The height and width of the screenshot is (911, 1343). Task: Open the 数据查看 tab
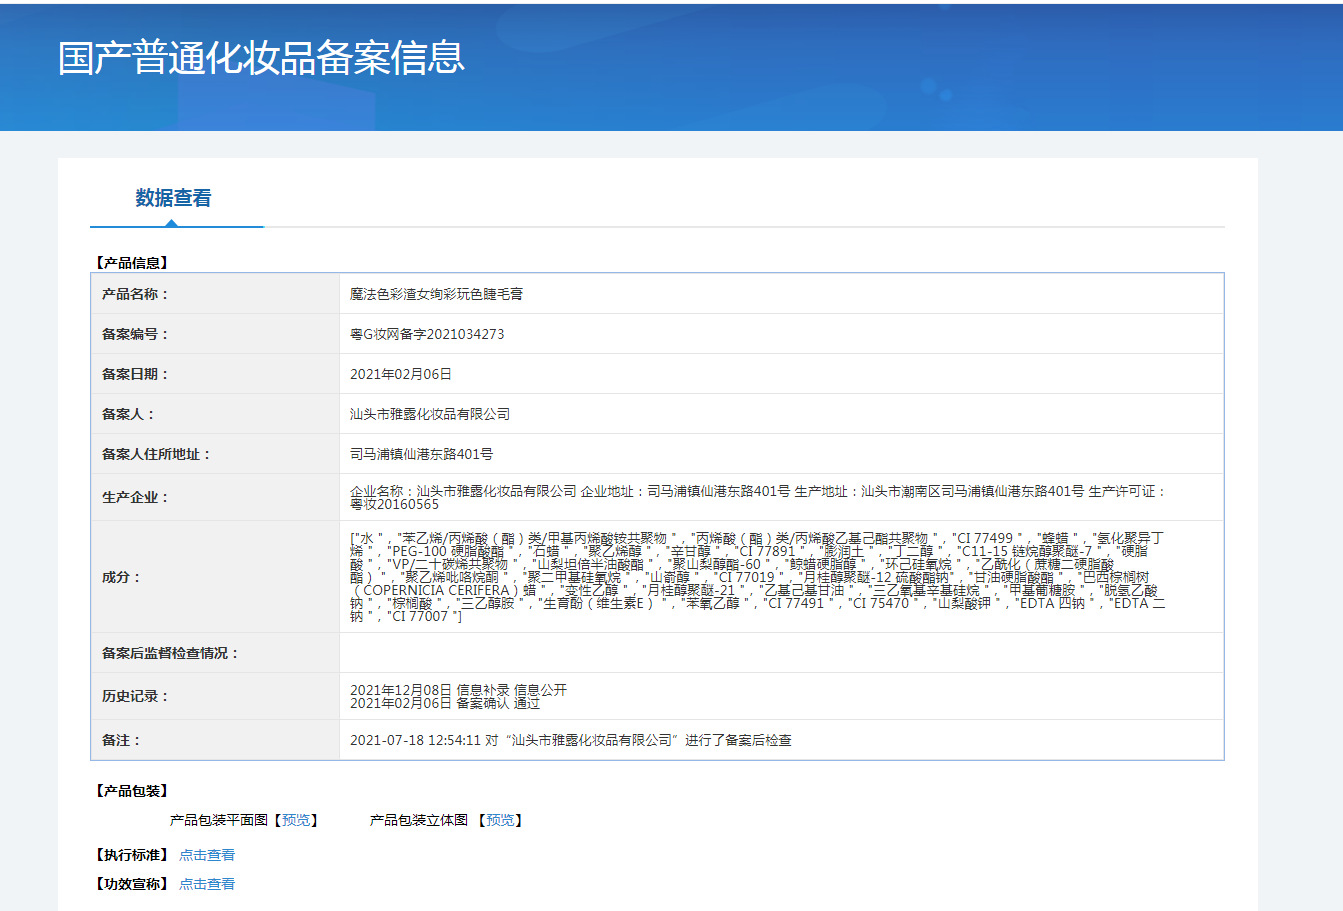(174, 198)
